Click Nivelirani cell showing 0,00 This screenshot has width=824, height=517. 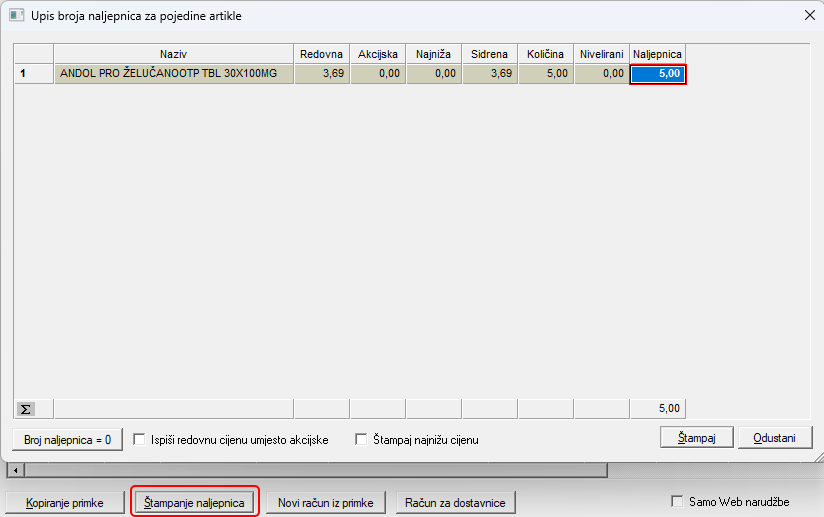tap(602, 74)
